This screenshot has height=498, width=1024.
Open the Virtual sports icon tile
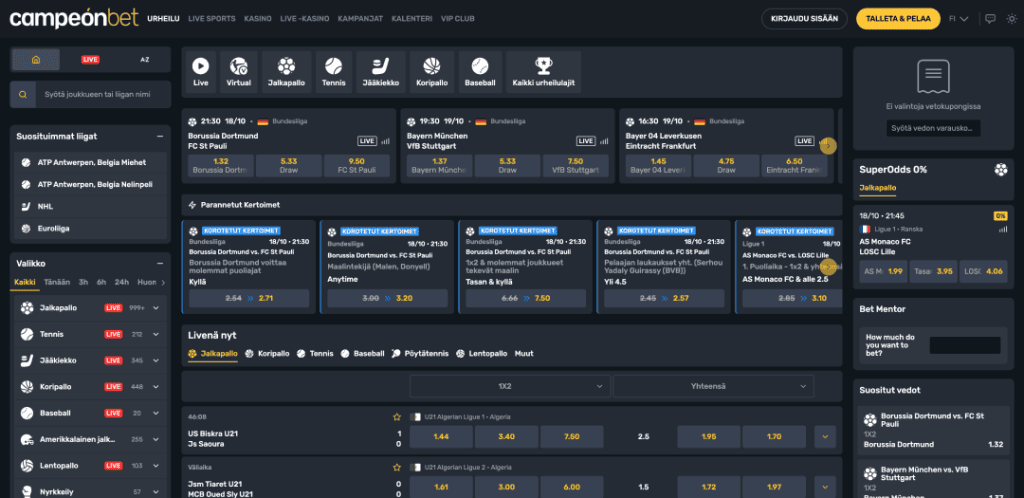238,72
